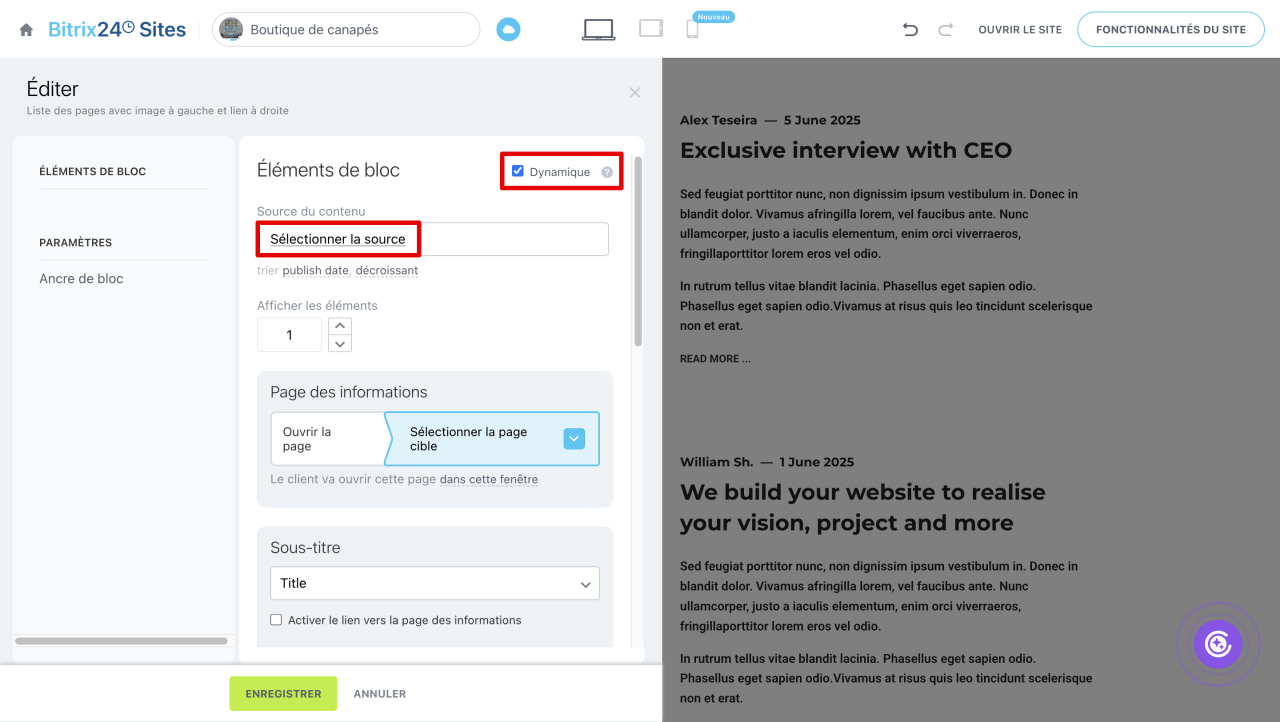Screen dimensions: 1280x722
Task: Click the Source du contenu label
Action: [311, 211]
